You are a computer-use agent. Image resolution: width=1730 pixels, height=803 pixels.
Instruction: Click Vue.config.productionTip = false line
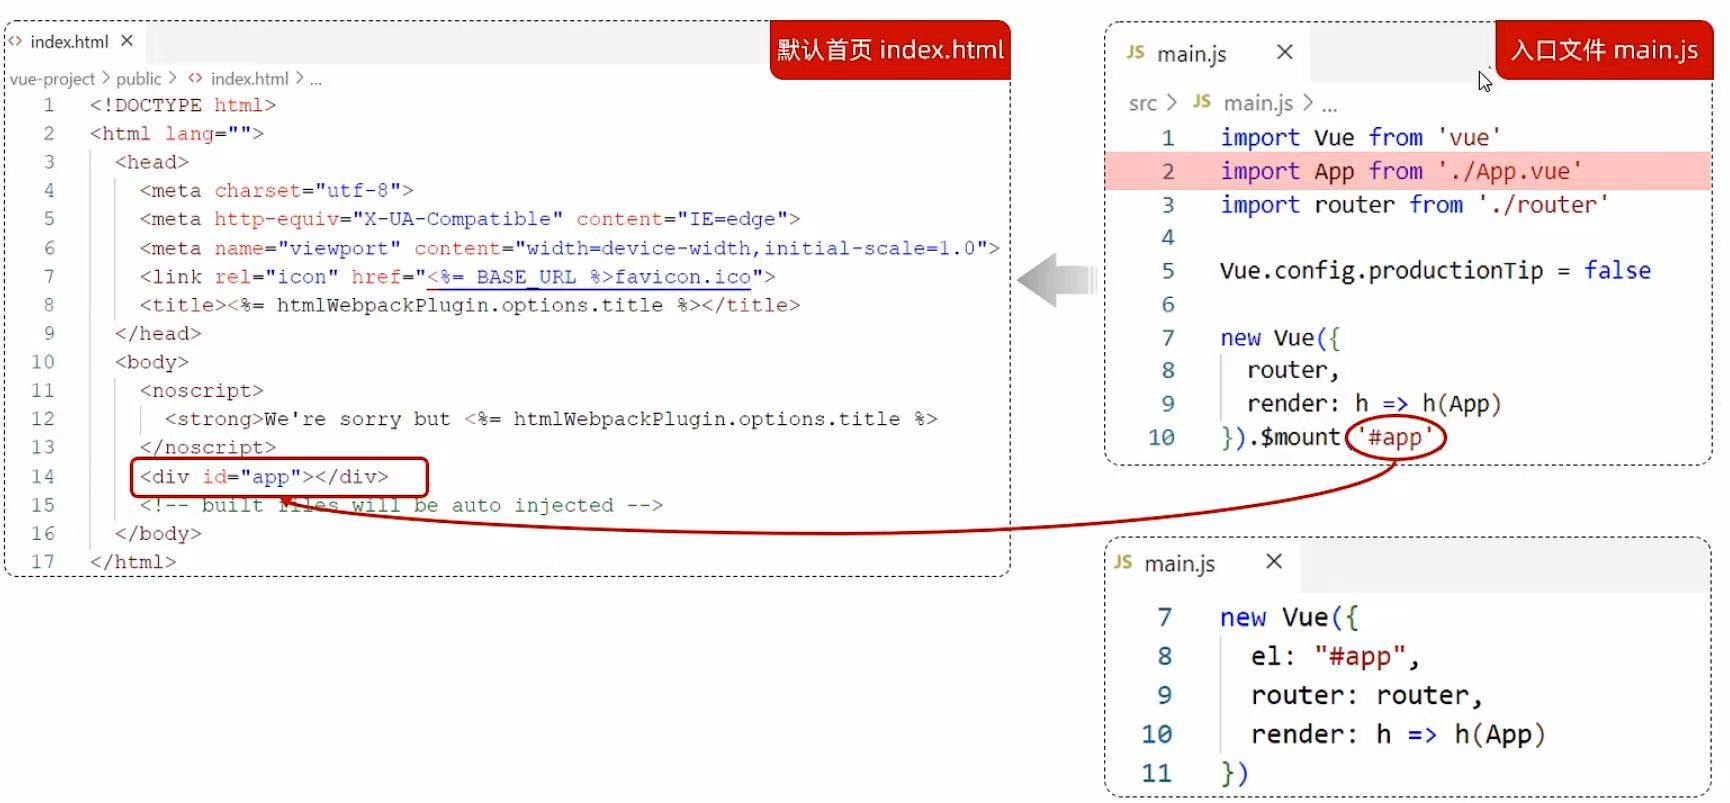pos(1435,270)
